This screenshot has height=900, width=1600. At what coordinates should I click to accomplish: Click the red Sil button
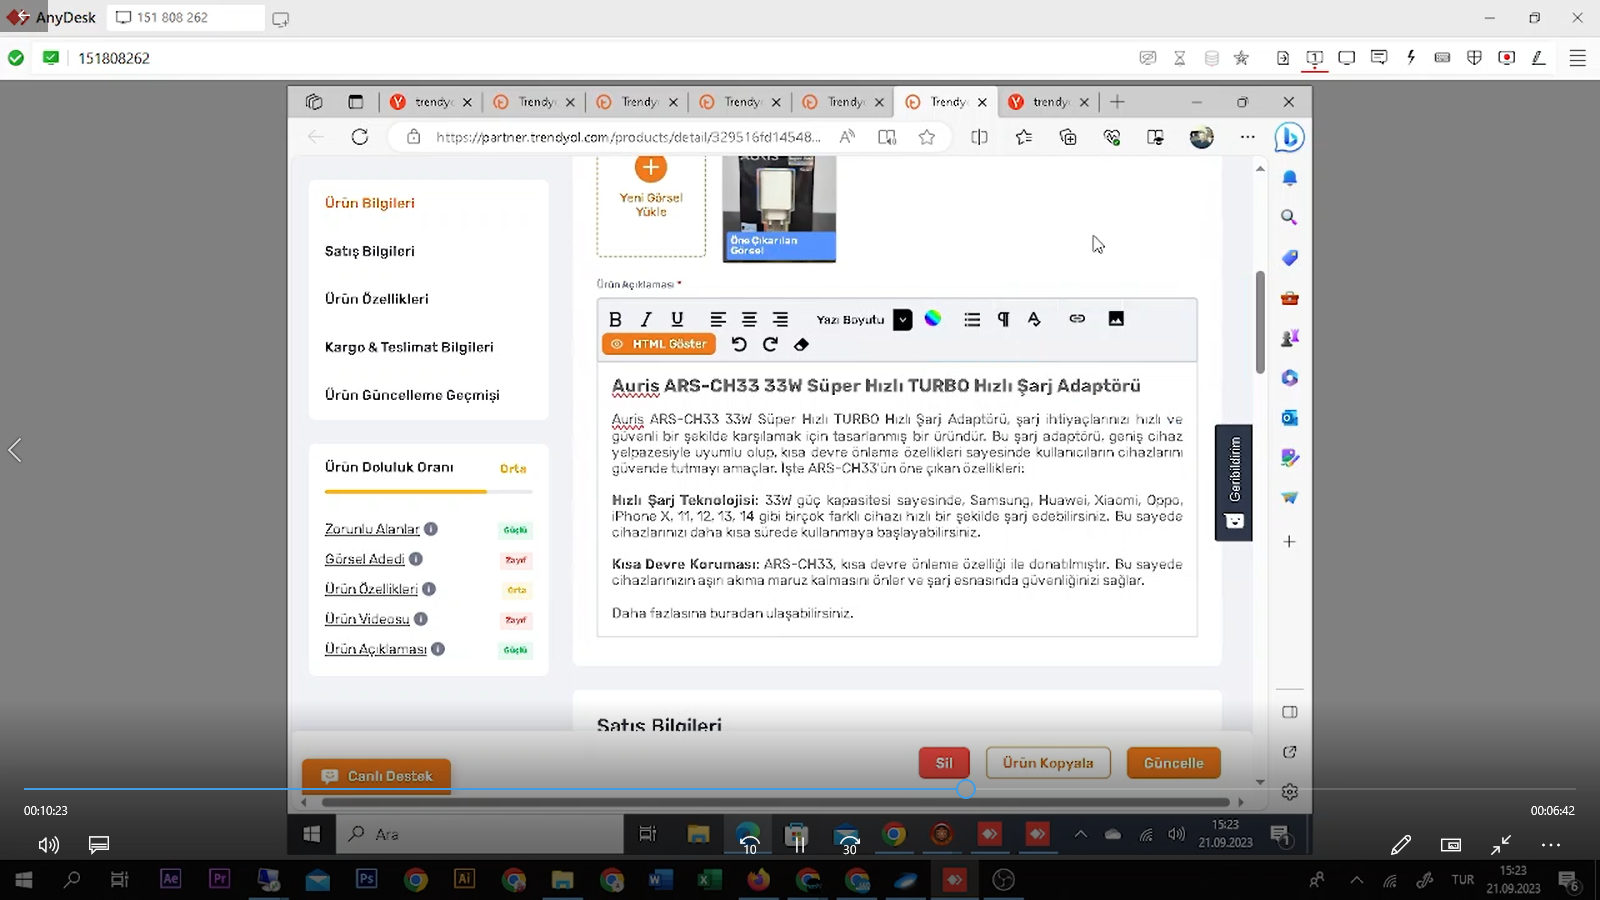pos(944,763)
